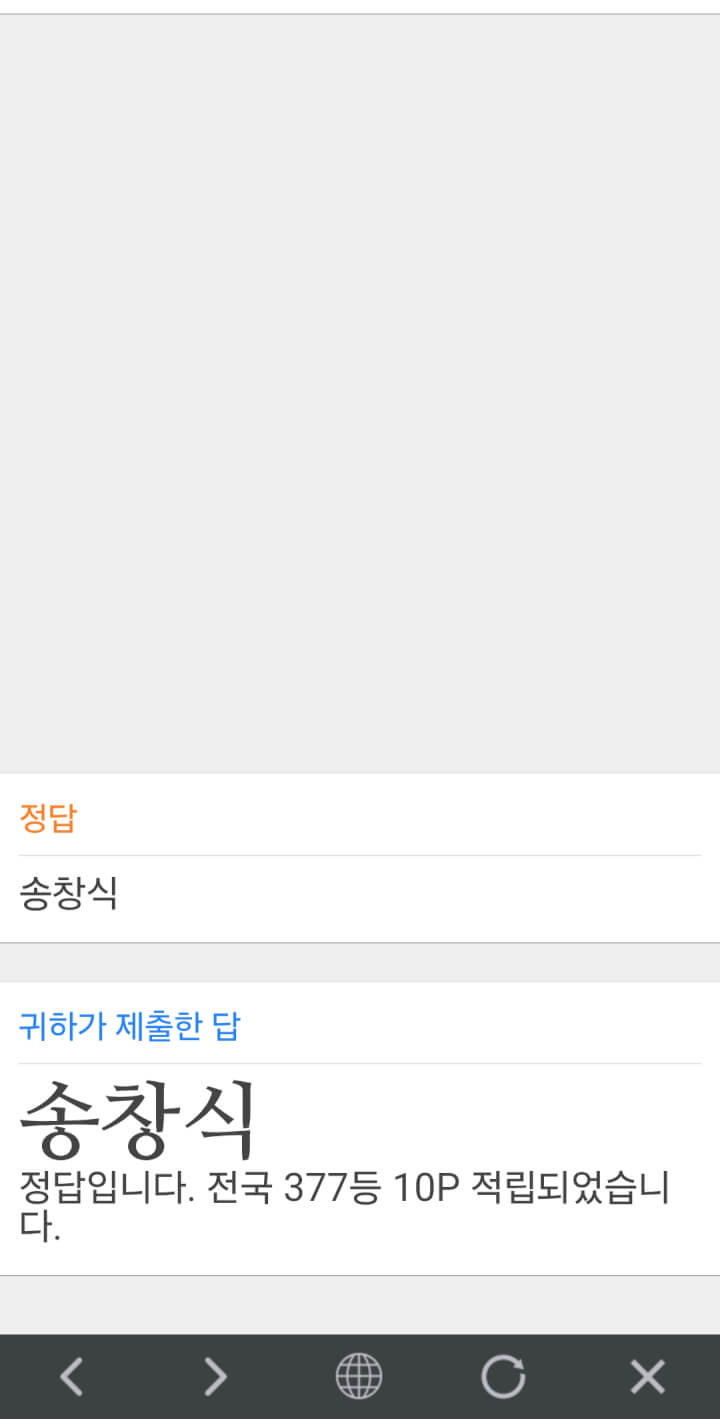Click the 전국 377등 ranking text
The width and height of the screenshot is (720, 1419).
pyautogui.click(x=292, y=1189)
